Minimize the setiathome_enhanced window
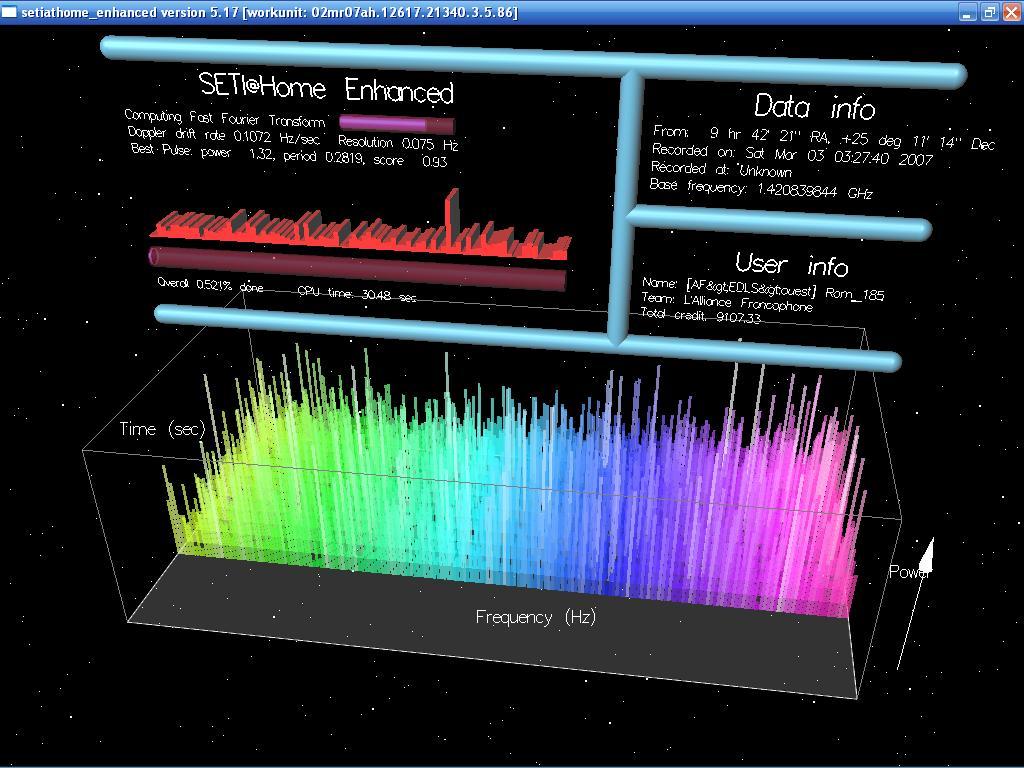This screenshot has height=768, width=1024. [967, 12]
